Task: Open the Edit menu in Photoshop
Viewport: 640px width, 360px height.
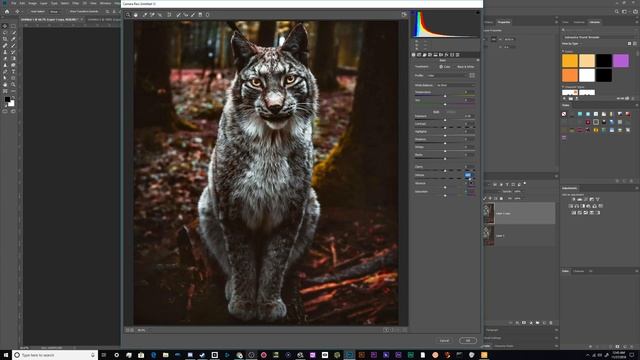Action: click(22, 3)
